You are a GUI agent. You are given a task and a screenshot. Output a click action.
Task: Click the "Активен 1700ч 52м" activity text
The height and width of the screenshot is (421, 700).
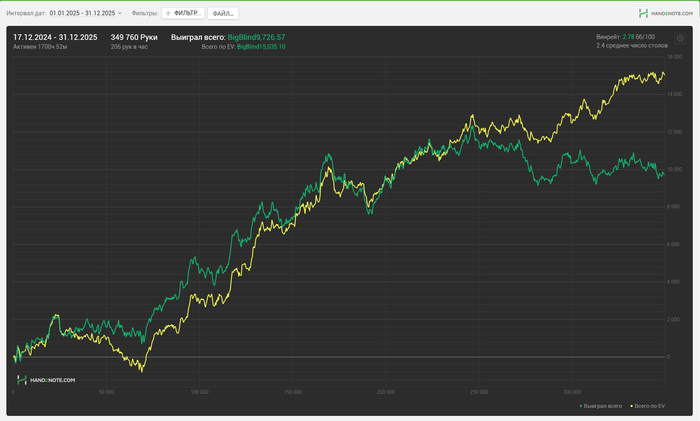click(40, 47)
